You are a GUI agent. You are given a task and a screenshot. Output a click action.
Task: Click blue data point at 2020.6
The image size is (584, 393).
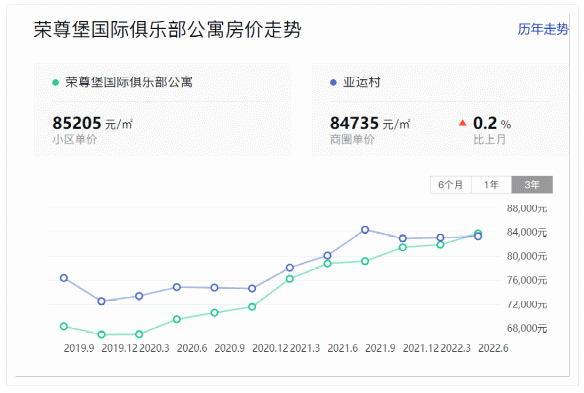point(177,287)
